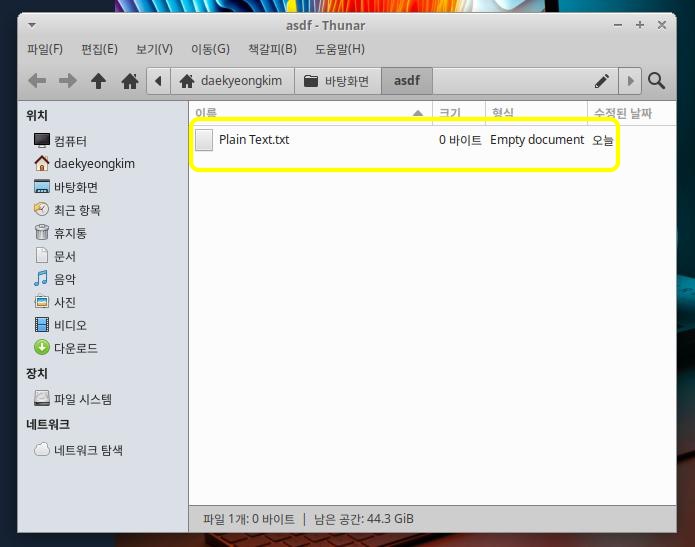
Task: Open parent folder with up arrow icon
Action: [x=98, y=81]
